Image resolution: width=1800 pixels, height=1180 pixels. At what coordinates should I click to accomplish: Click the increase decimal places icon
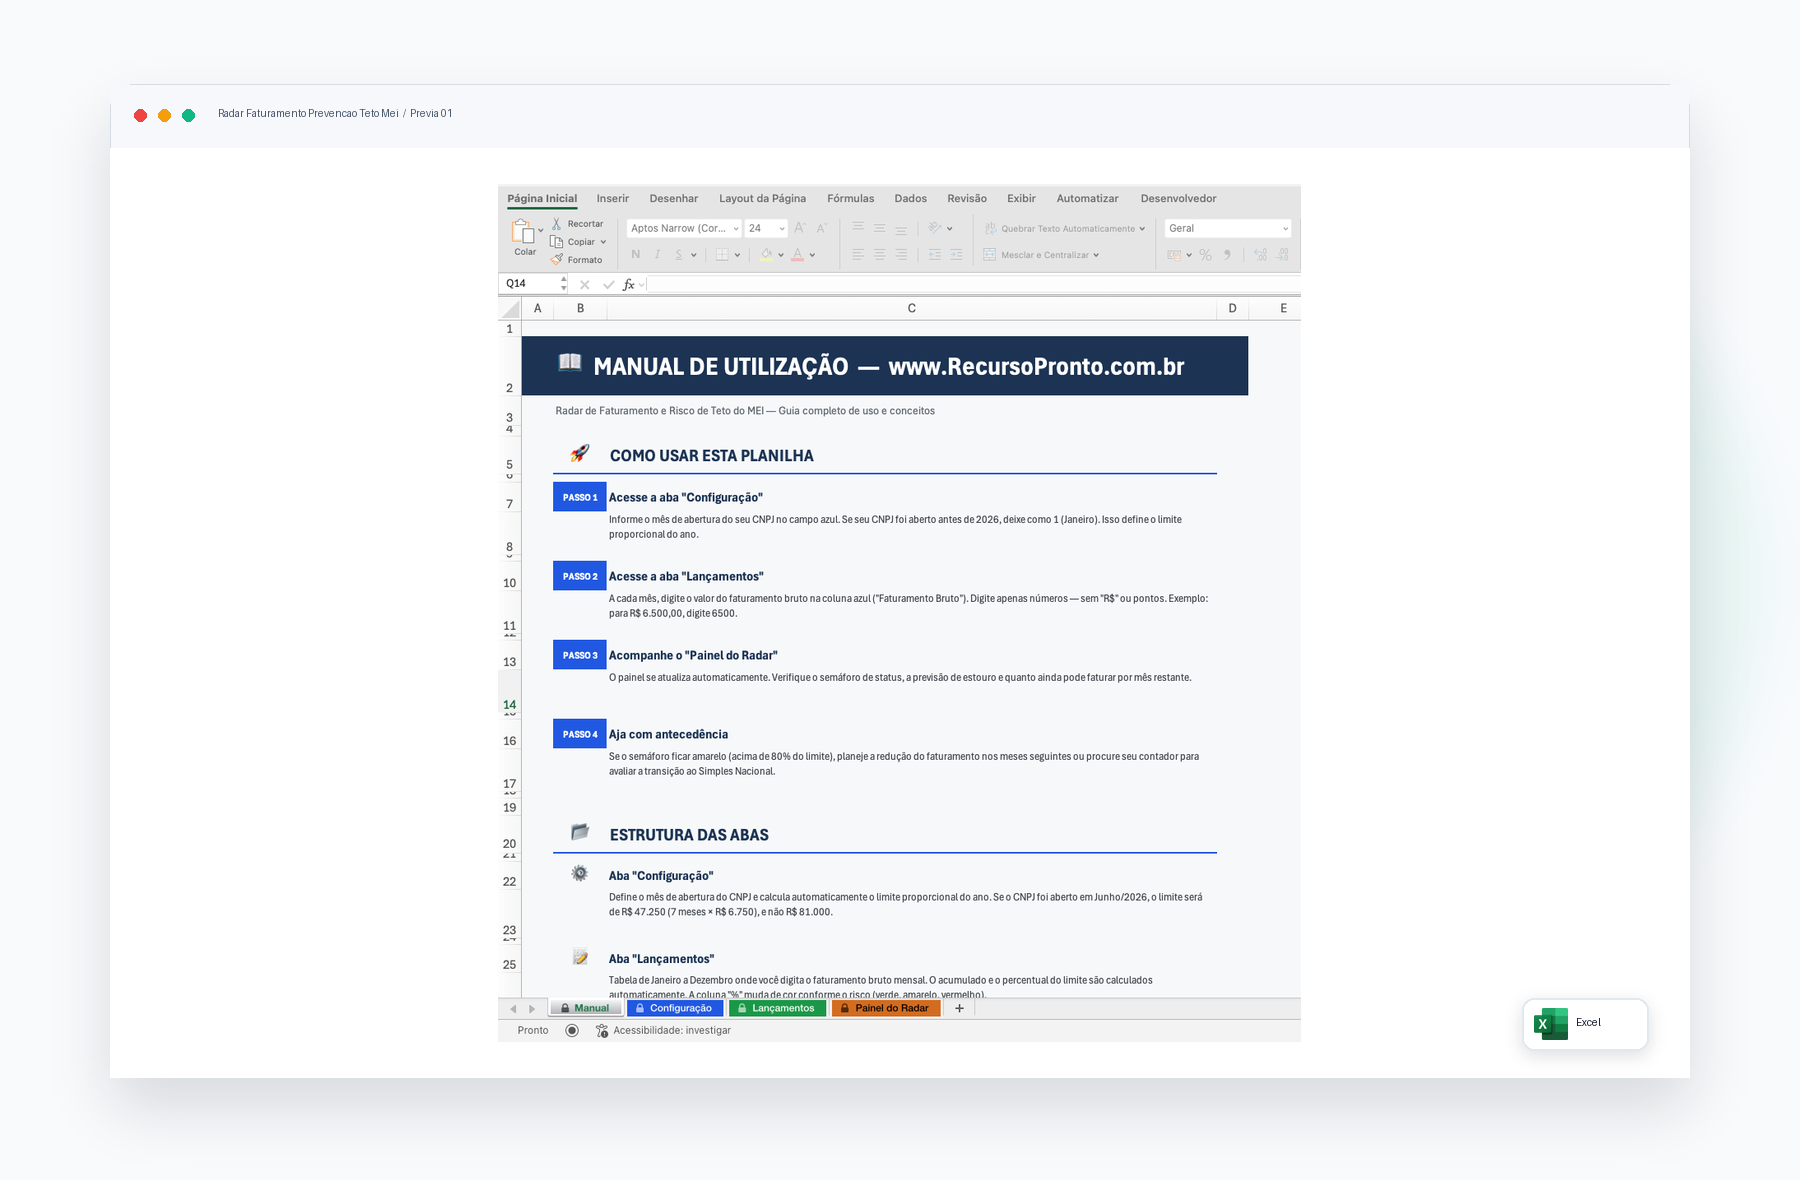click(1261, 255)
